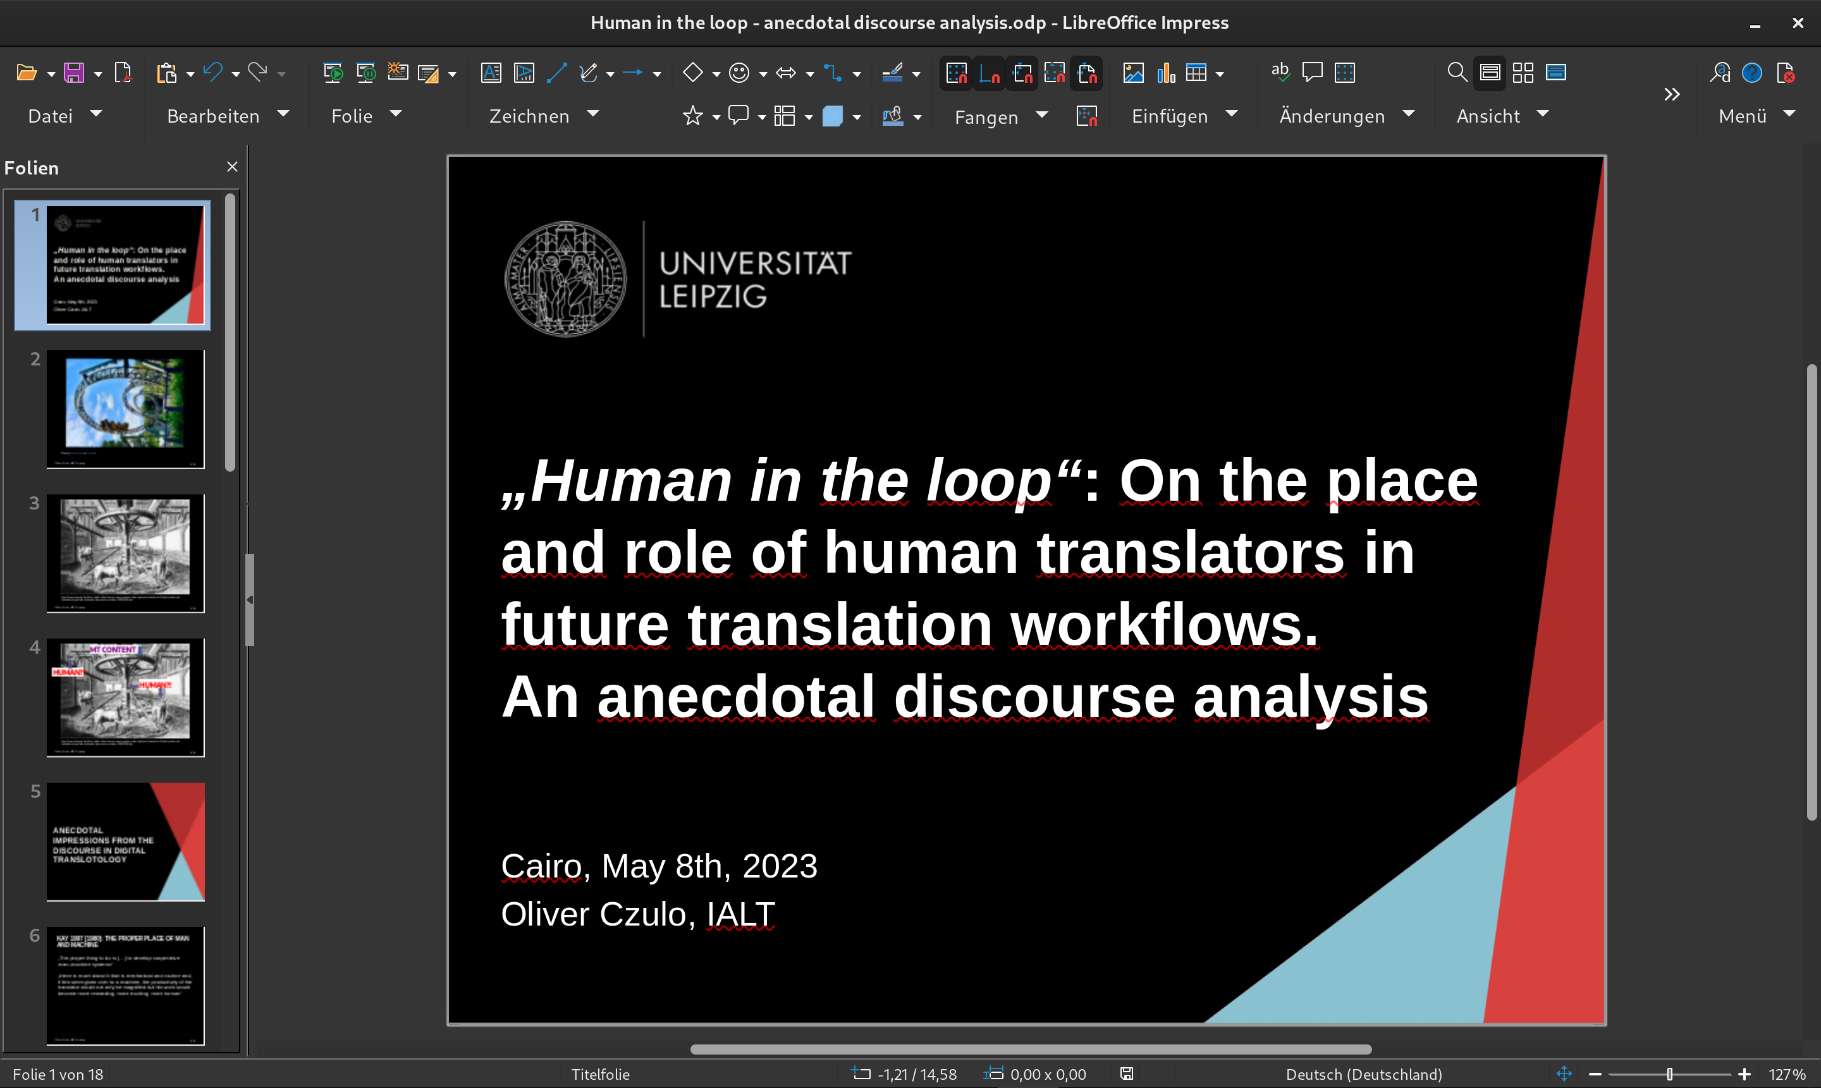Open the Ansicht menu

click(x=1488, y=116)
